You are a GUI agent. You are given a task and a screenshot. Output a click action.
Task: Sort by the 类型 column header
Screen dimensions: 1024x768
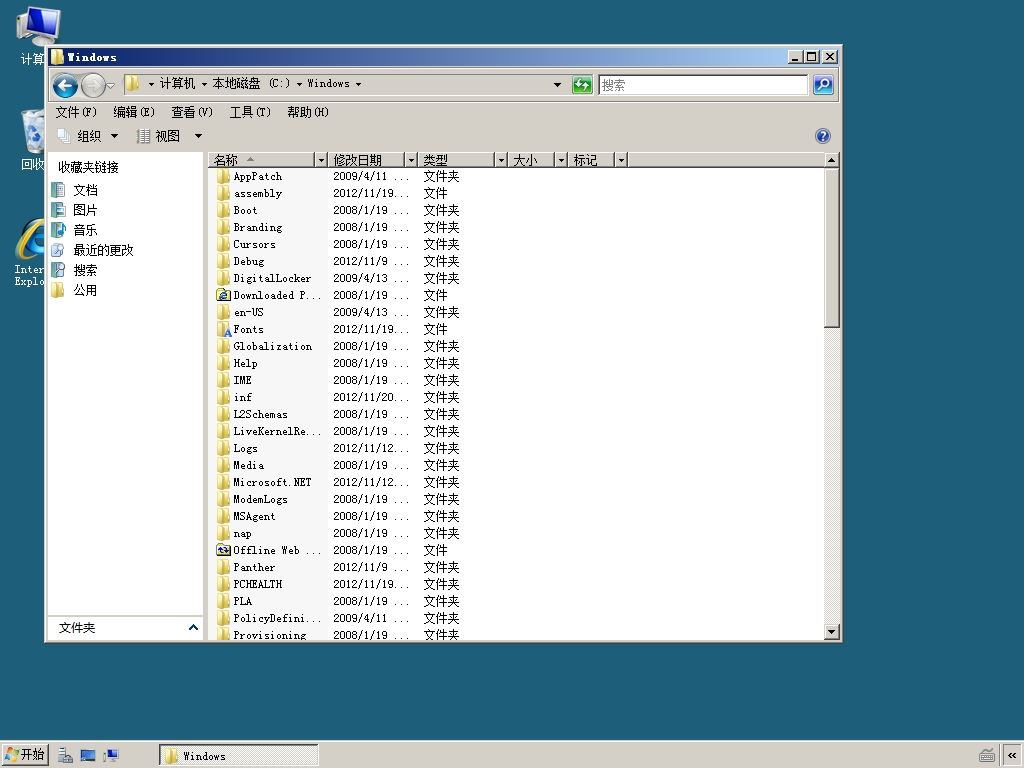[456, 160]
